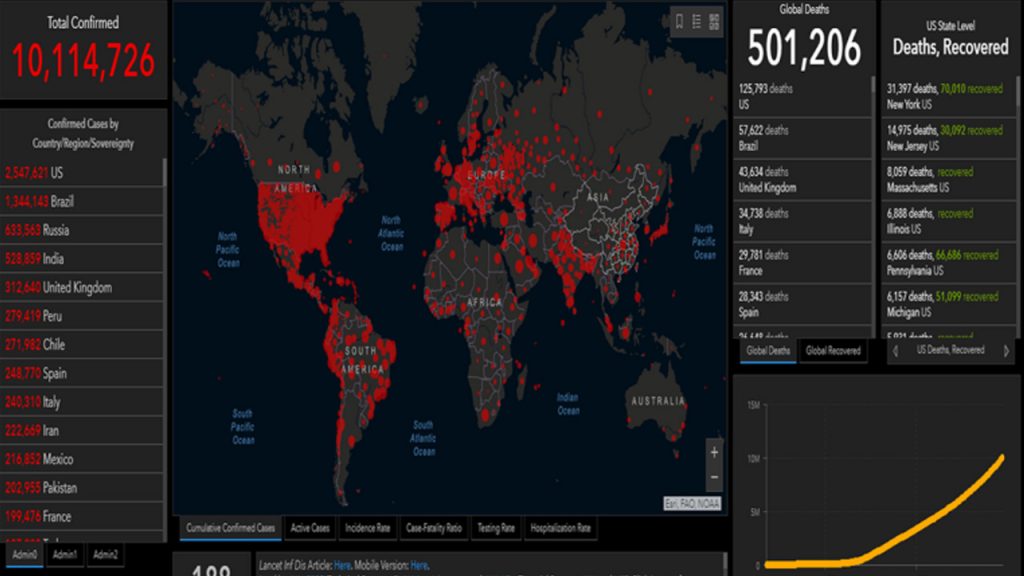Switch to the Global Recovered tab
The width and height of the screenshot is (1024, 576).
click(833, 351)
